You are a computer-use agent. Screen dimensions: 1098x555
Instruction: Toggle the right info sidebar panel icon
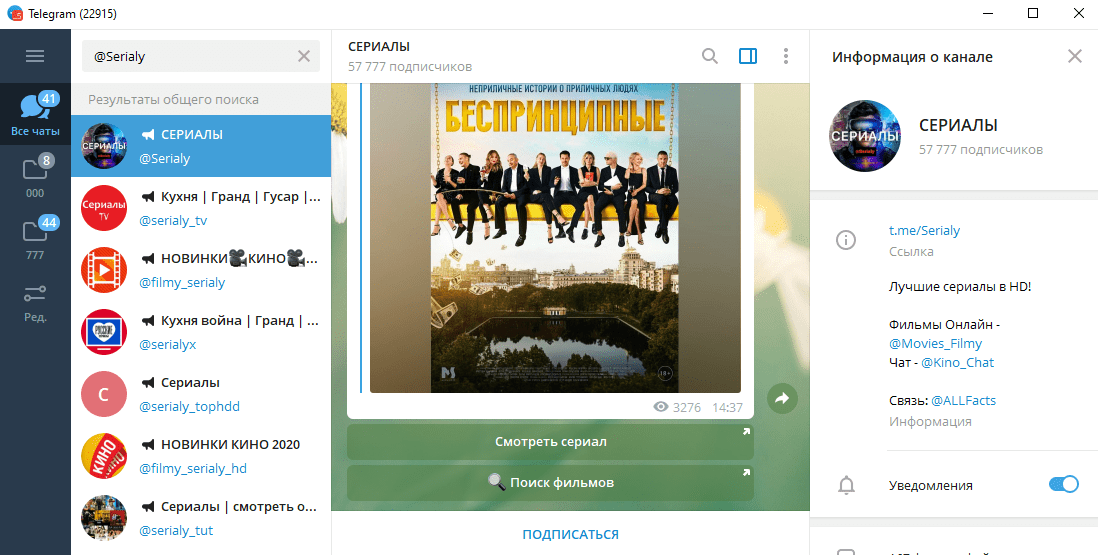(748, 56)
